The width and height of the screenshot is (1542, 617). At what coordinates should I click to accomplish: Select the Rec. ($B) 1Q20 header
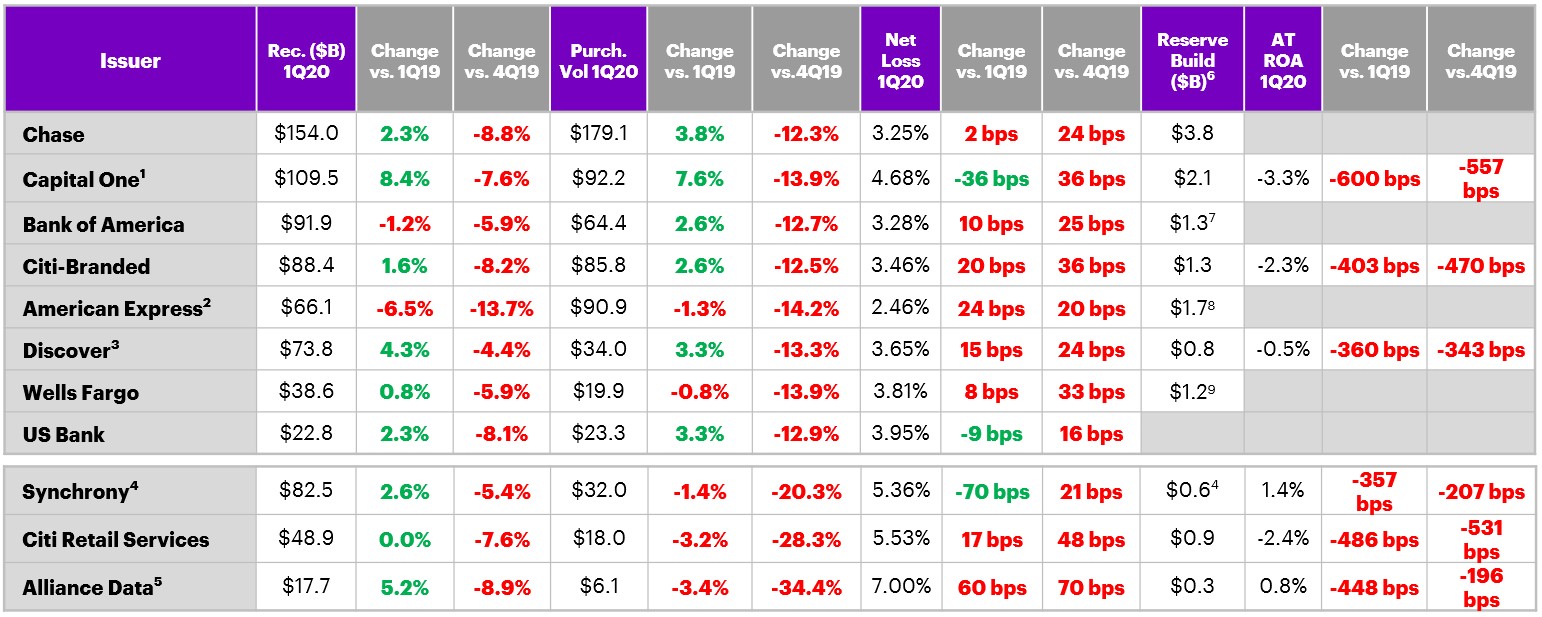[306, 60]
